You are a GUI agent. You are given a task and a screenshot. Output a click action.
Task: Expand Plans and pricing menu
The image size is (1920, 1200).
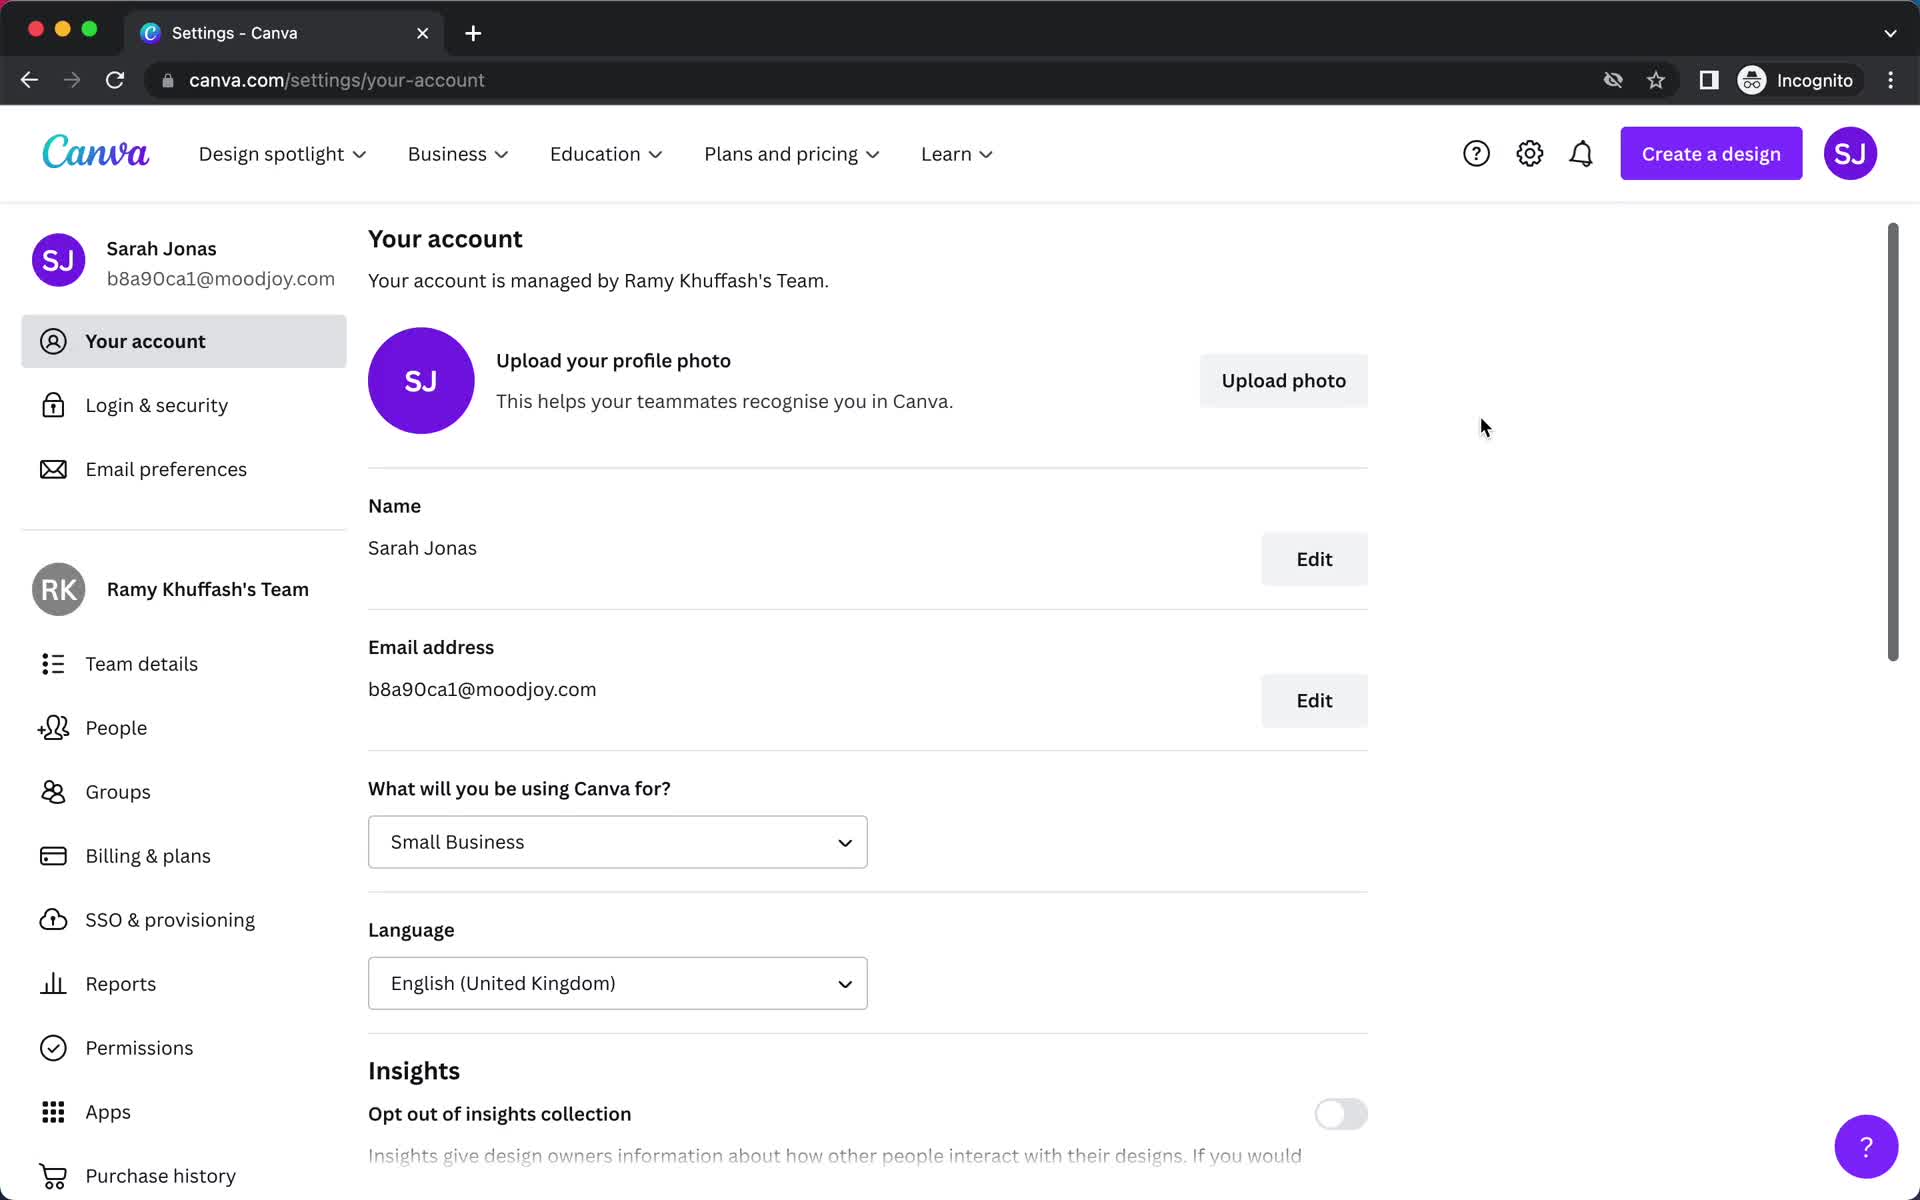tap(792, 154)
